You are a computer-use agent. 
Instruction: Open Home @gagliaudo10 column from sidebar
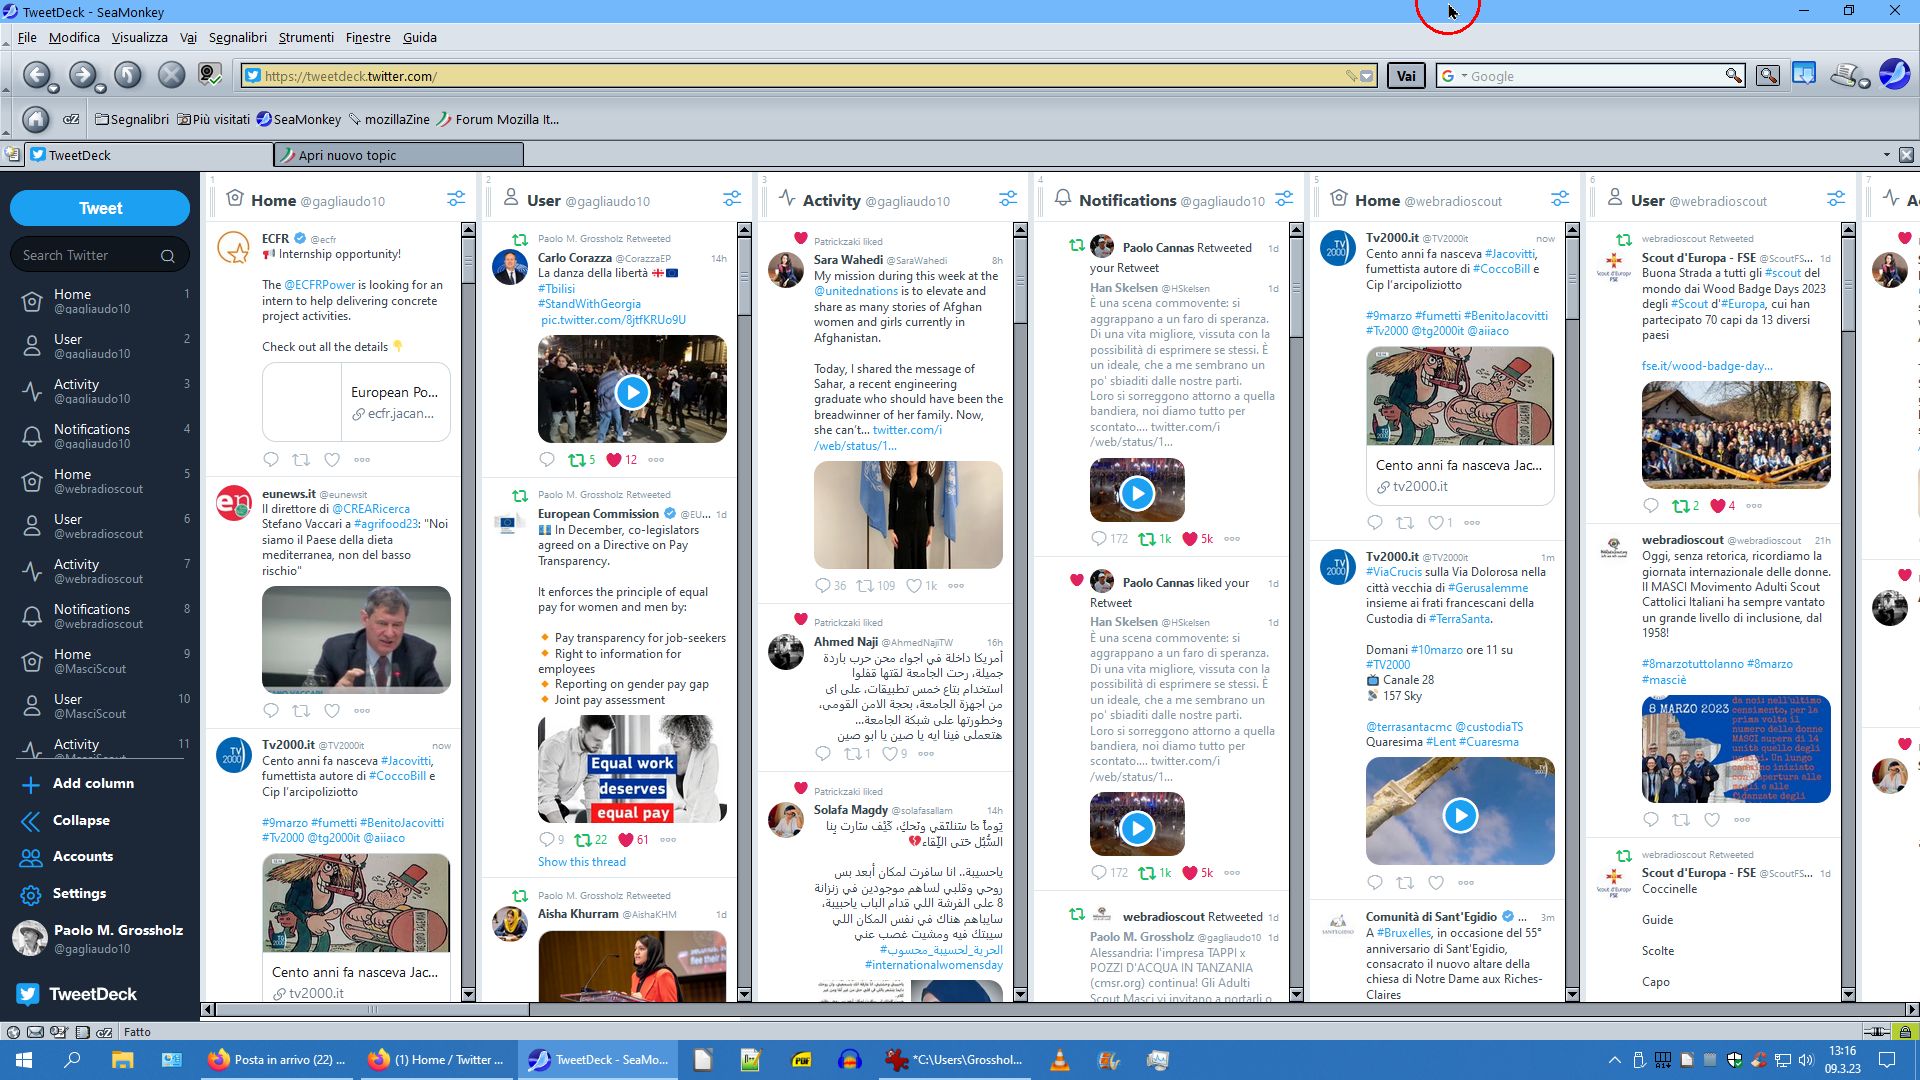point(100,300)
